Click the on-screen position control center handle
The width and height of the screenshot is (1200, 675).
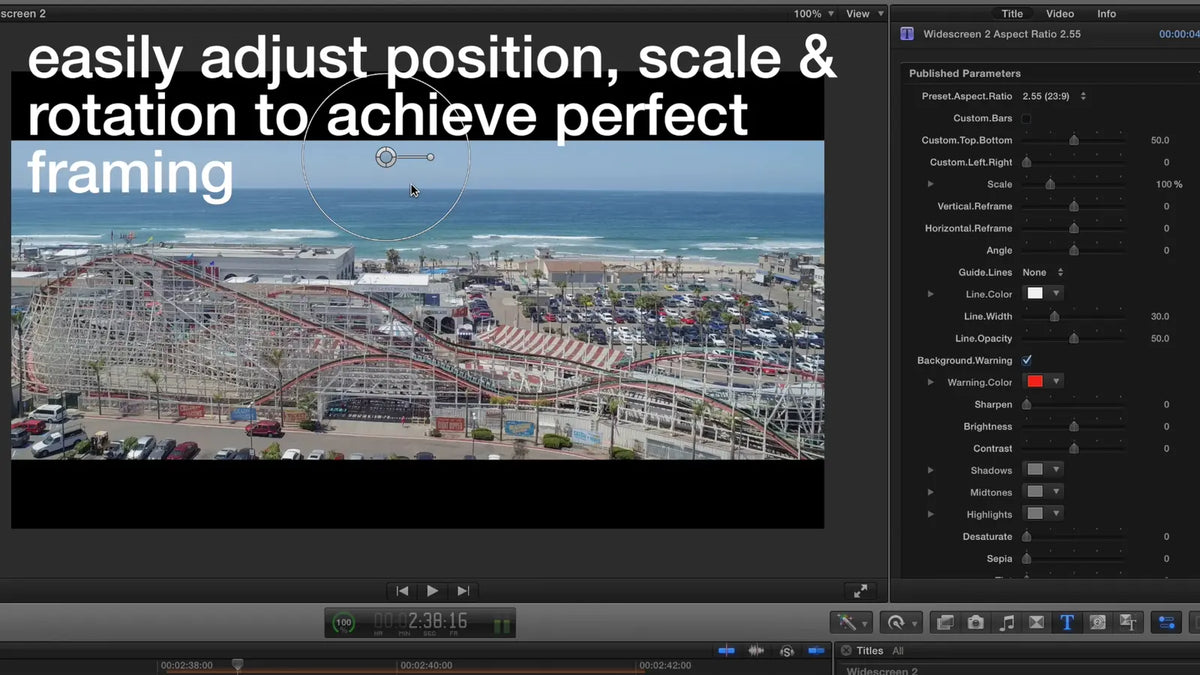[x=386, y=157]
